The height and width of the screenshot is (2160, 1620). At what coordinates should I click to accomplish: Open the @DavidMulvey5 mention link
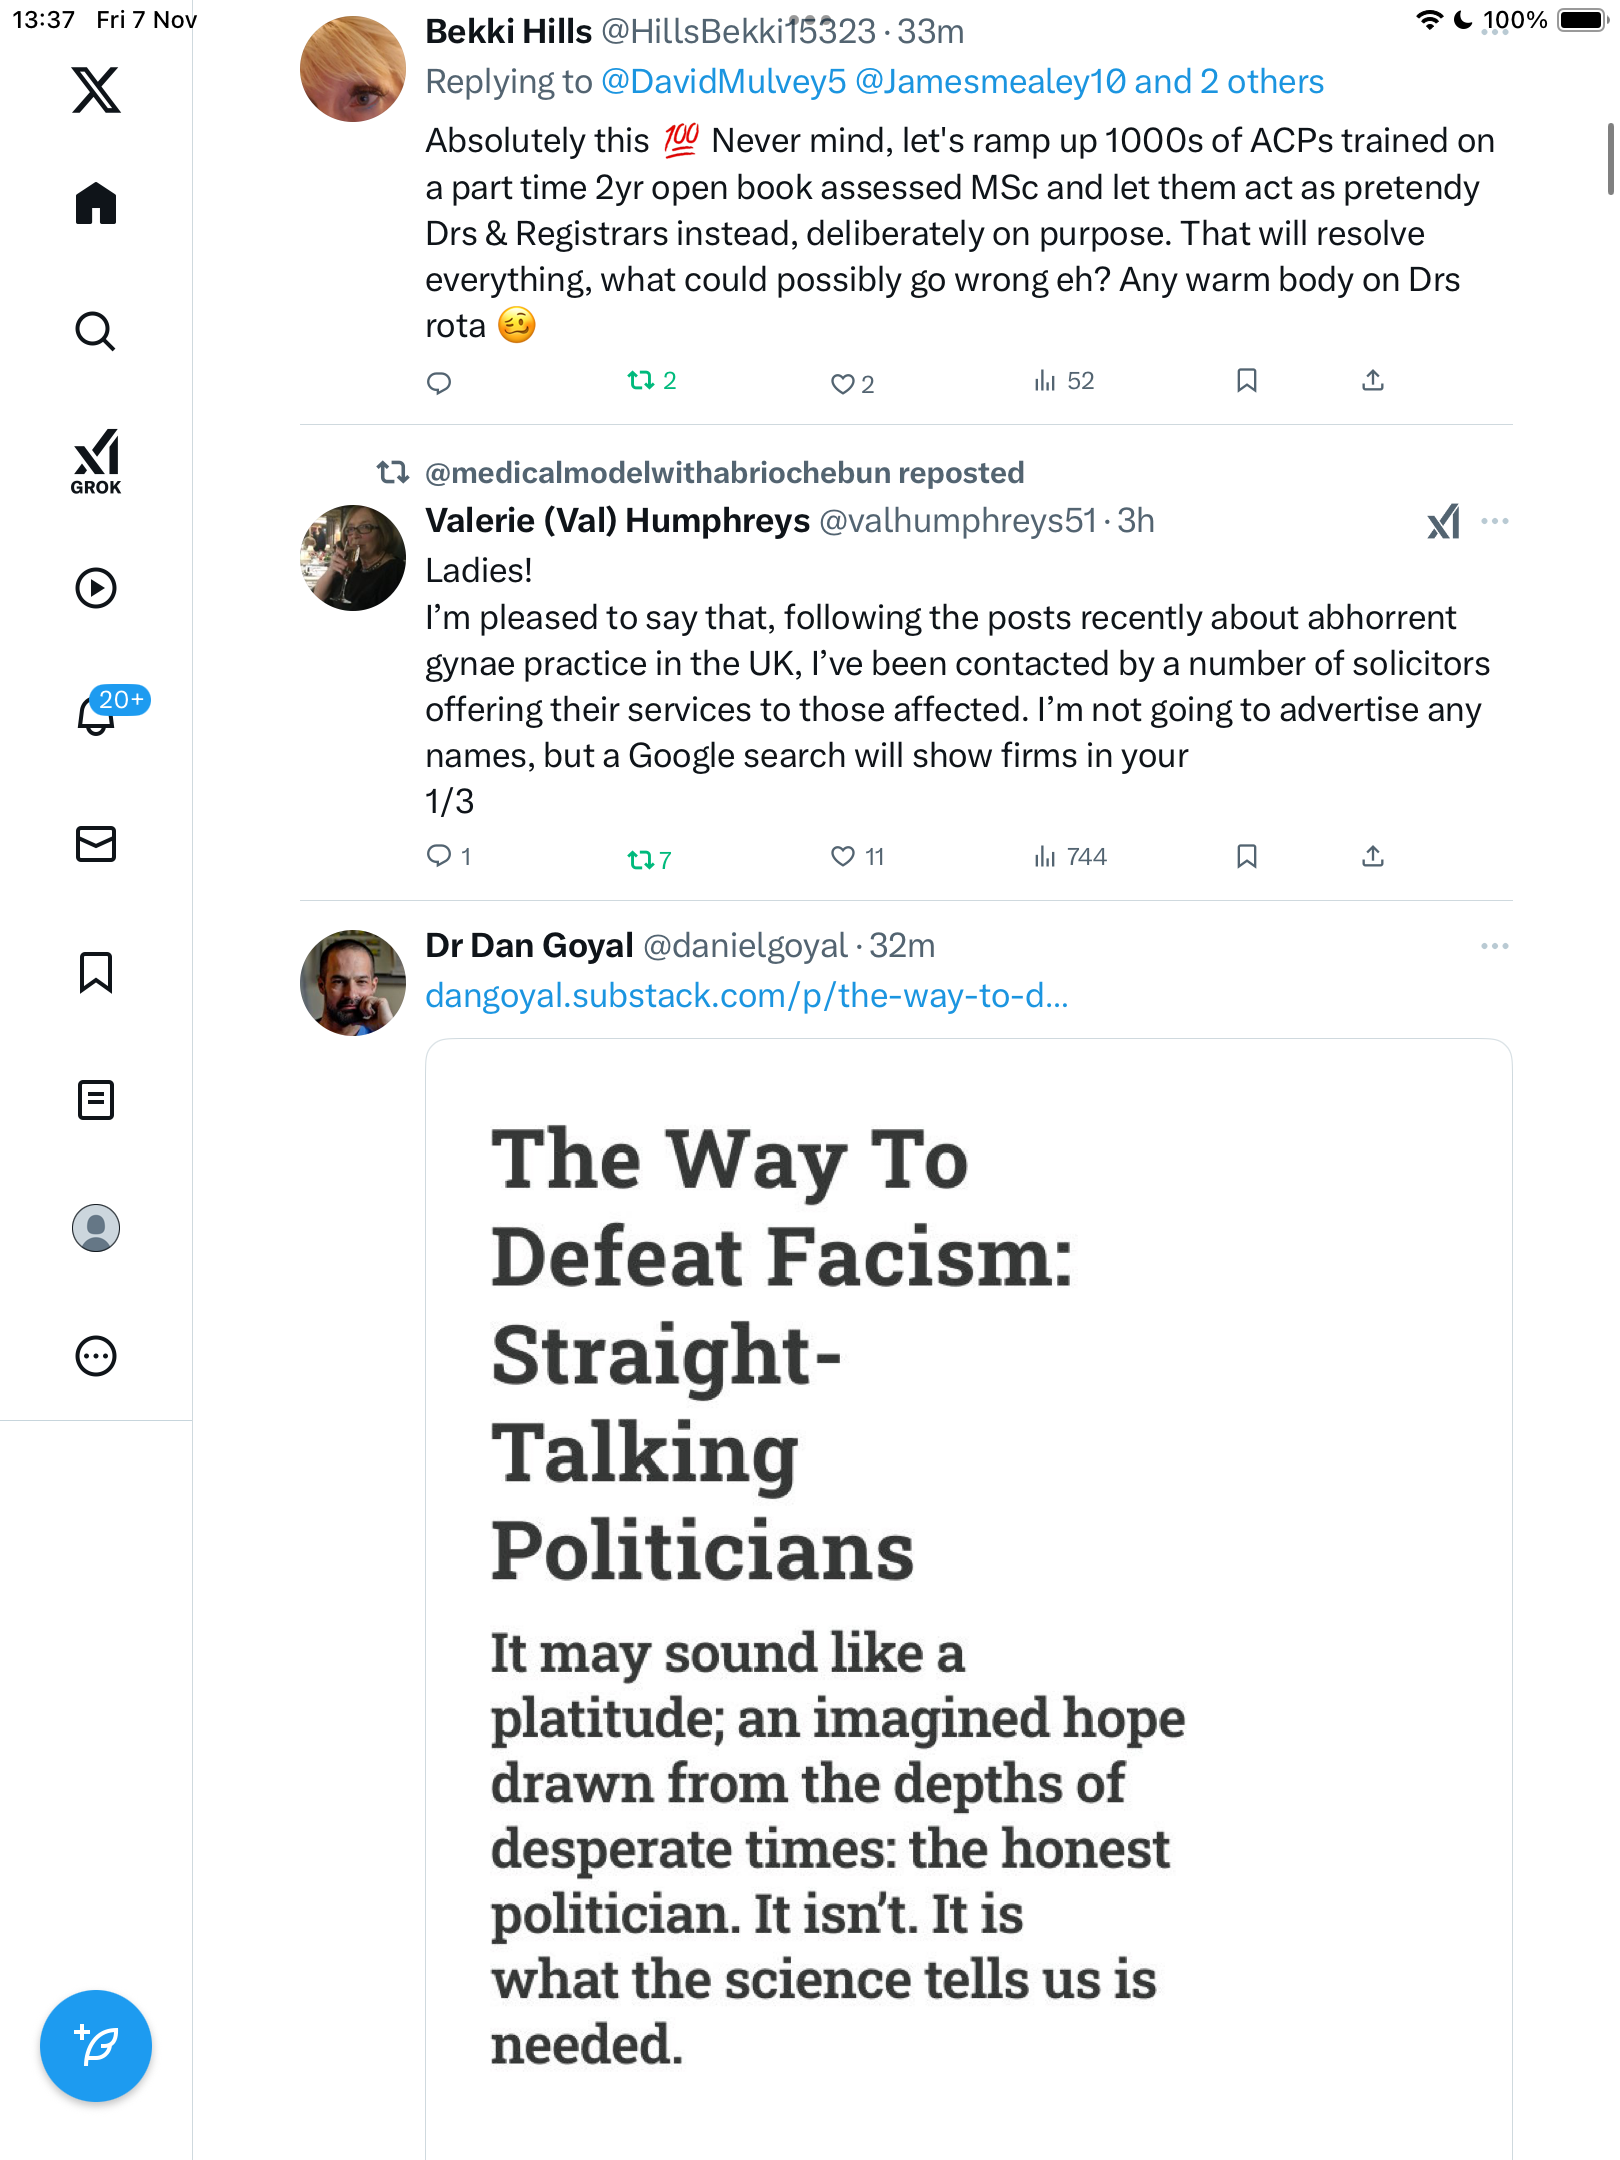point(723,82)
